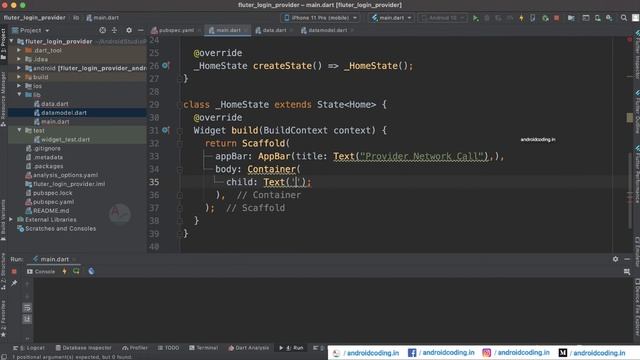Switch to main.dart editor tab

pos(227,30)
